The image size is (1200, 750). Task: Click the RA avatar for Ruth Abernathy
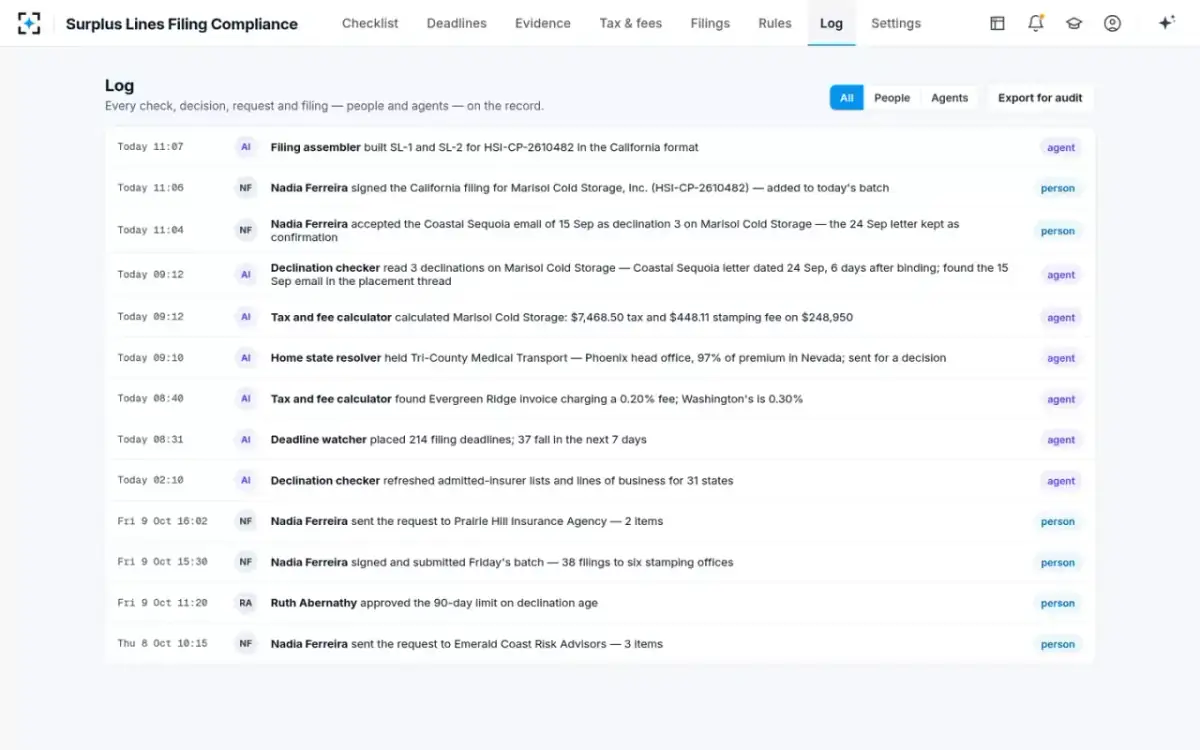pyautogui.click(x=246, y=603)
